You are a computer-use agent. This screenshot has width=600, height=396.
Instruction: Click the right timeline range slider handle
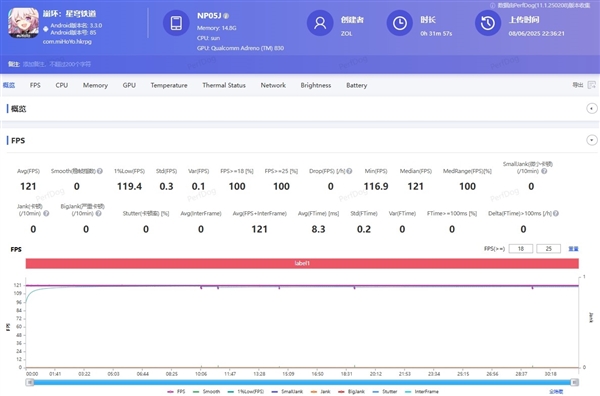574,382
